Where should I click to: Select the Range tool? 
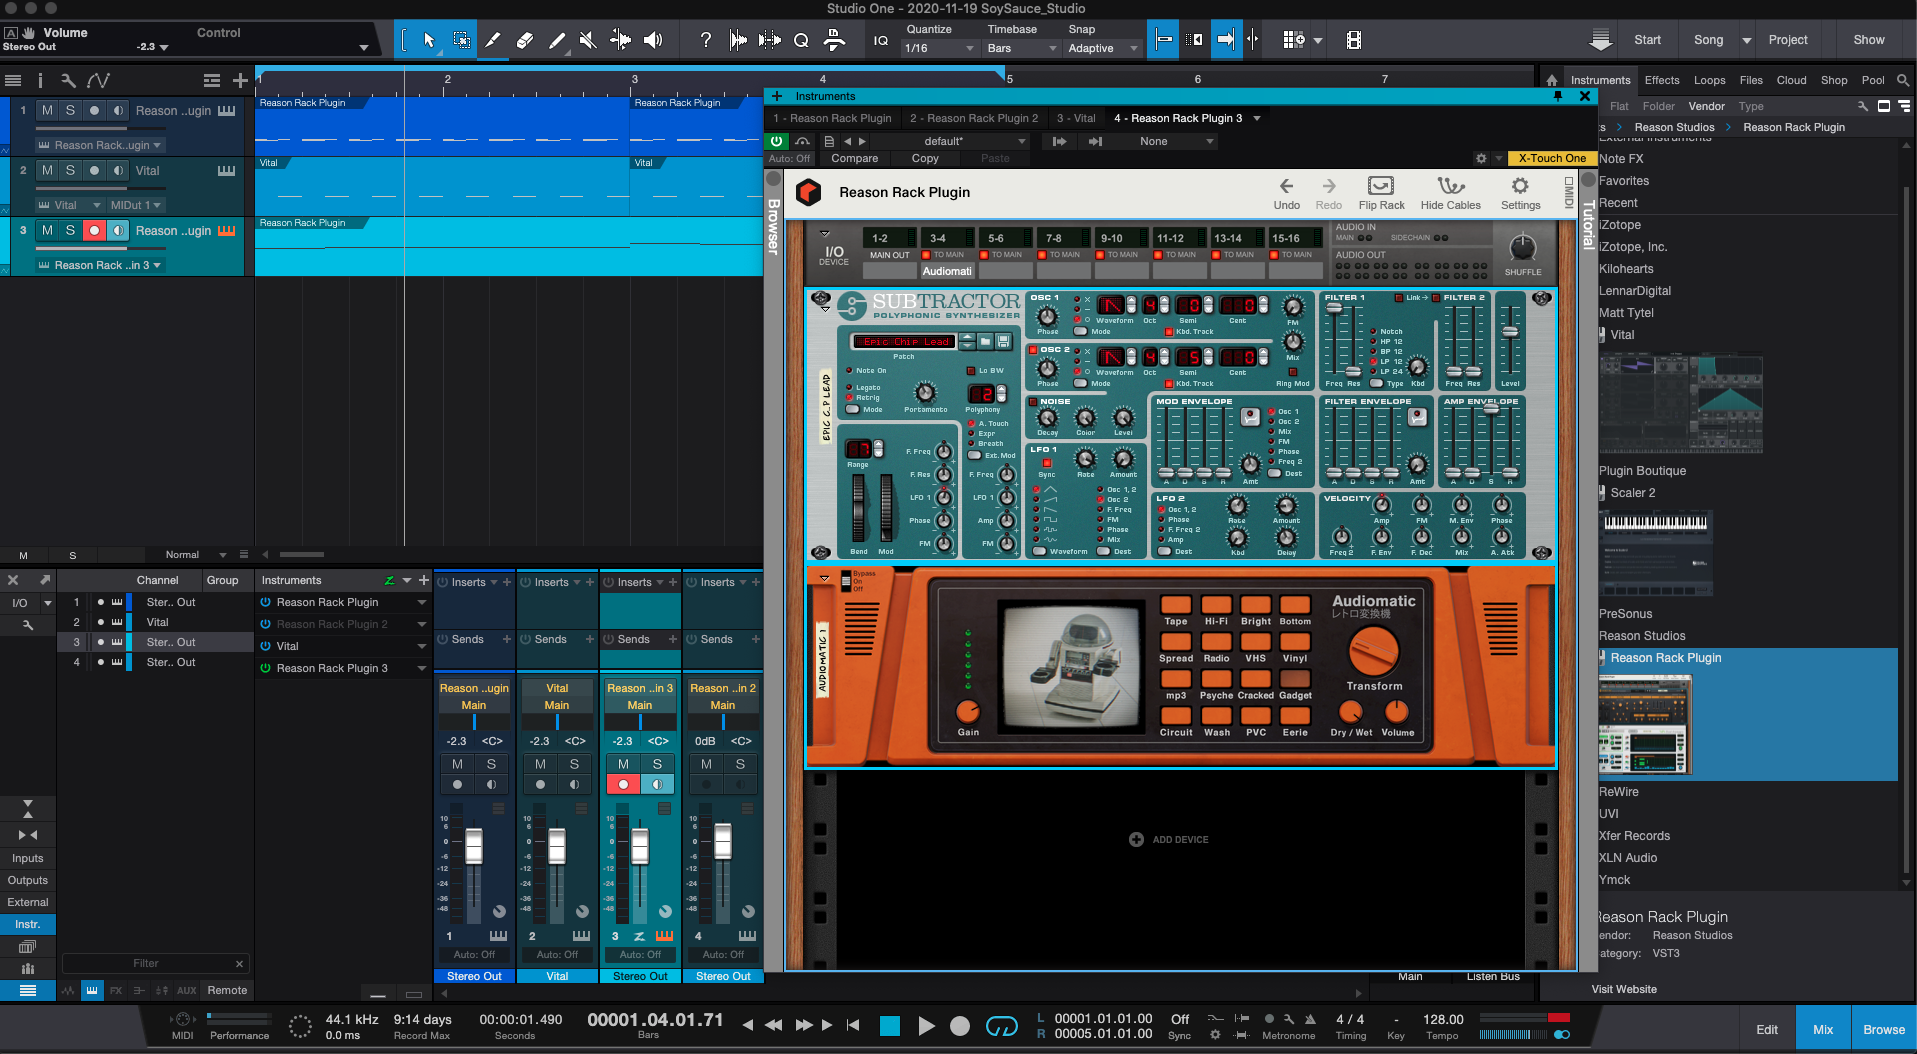[461, 40]
